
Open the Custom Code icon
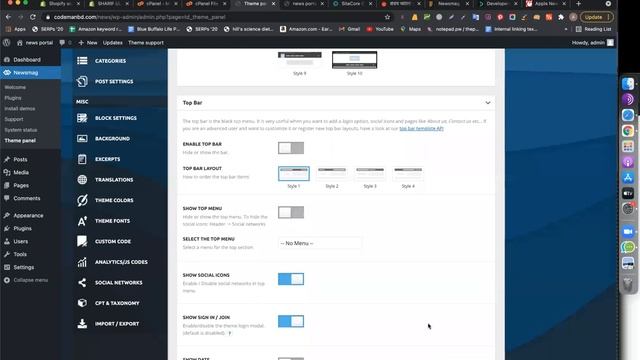(x=82, y=241)
